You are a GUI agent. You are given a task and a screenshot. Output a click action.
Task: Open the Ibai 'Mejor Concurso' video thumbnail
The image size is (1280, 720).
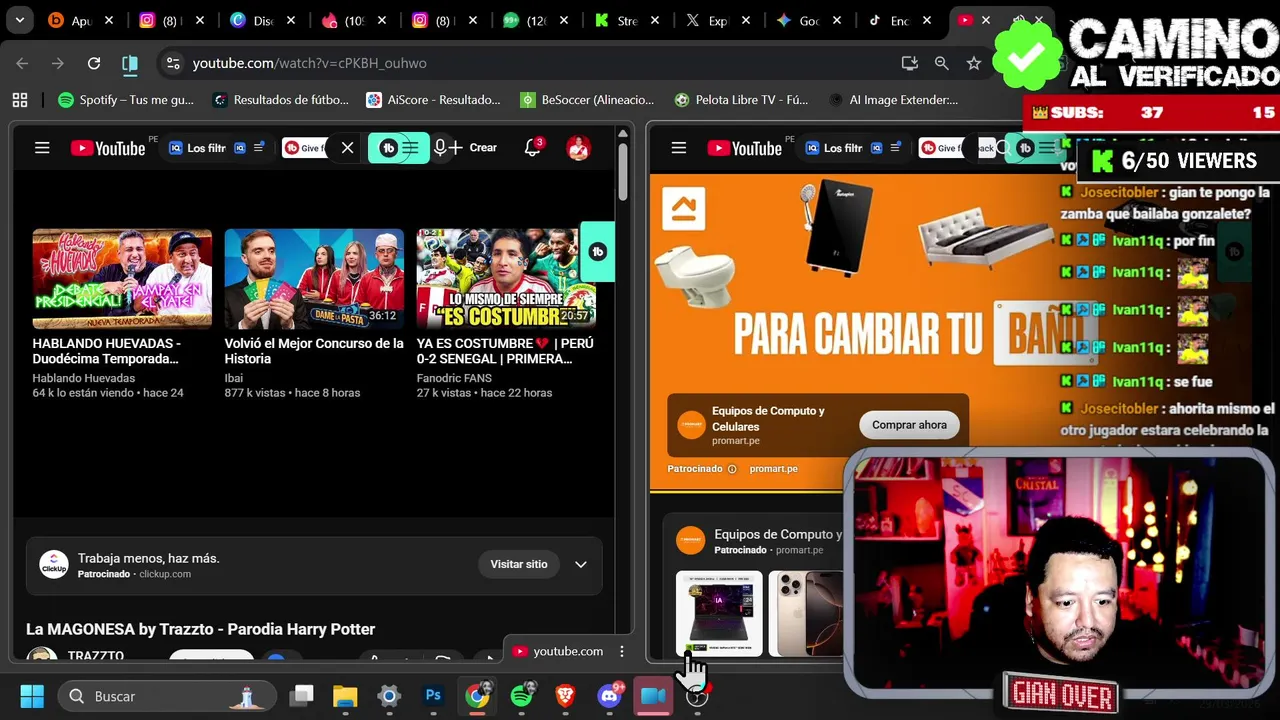point(314,279)
